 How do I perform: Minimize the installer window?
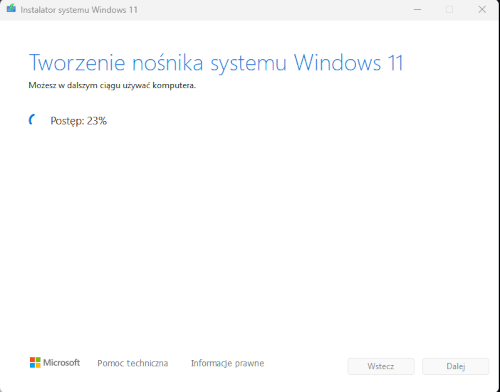coord(417,10)
